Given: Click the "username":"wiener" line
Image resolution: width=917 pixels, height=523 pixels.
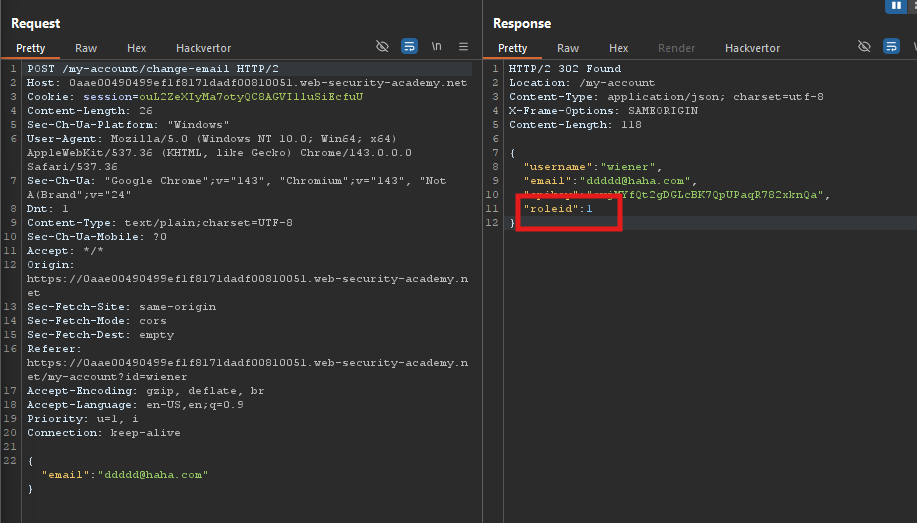Looking at the screenshot, I should click(593, 167).
